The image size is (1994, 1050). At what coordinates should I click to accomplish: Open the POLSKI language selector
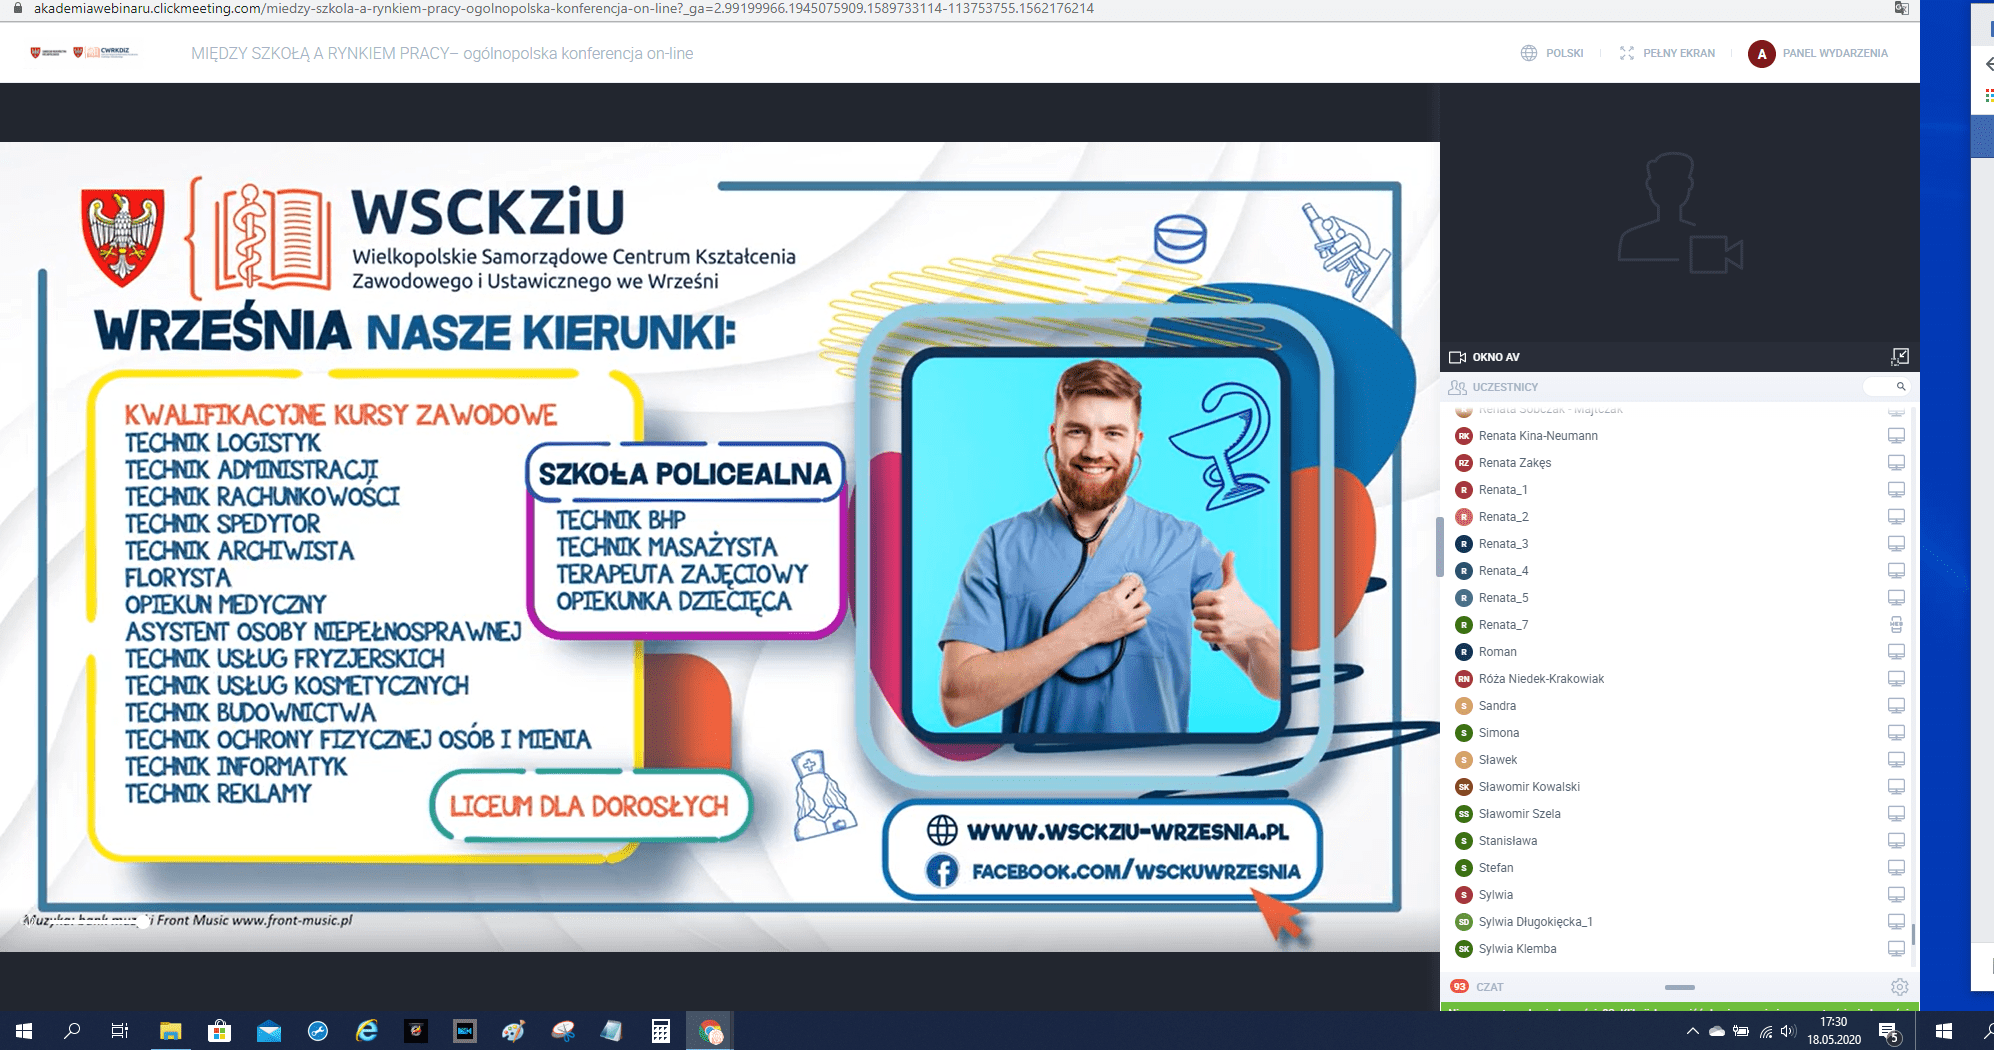[x=1564, y=53]
